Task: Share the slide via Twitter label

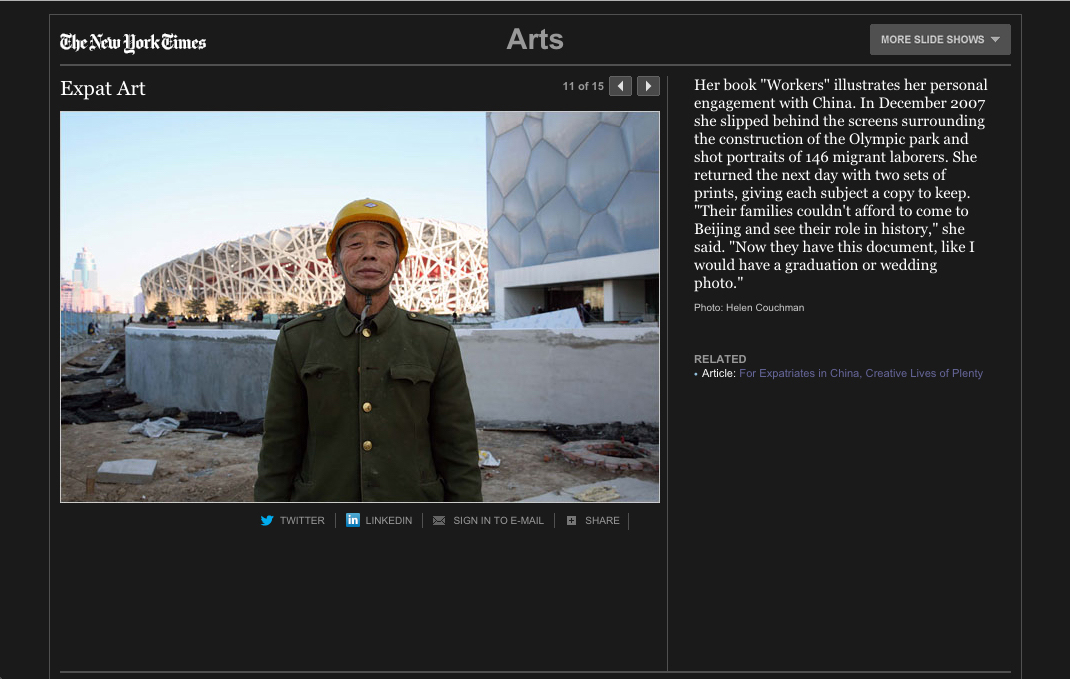Action: (x=302, y=520)
